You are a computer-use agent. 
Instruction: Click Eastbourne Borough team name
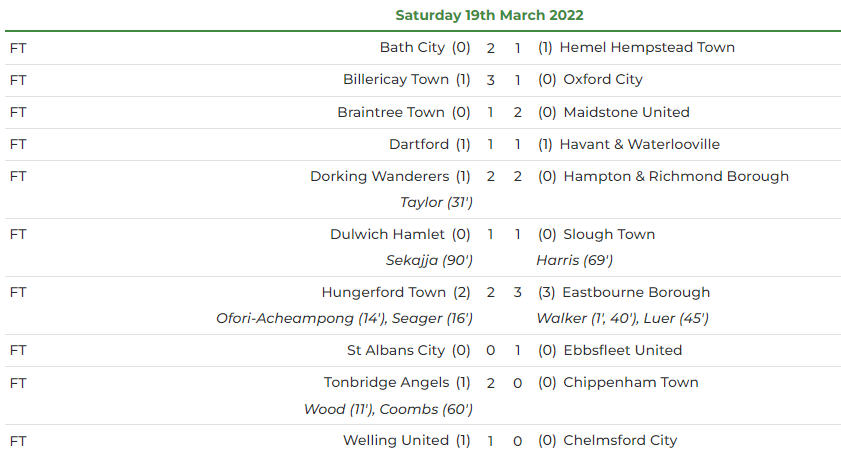[636, 292]
